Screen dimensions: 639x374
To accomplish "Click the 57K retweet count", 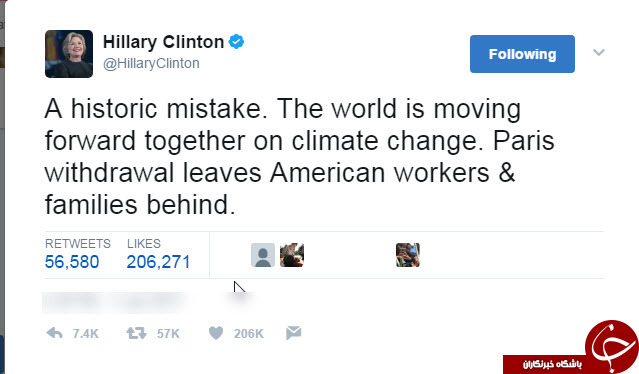I will pyautogui.click(x=168, y=334).
